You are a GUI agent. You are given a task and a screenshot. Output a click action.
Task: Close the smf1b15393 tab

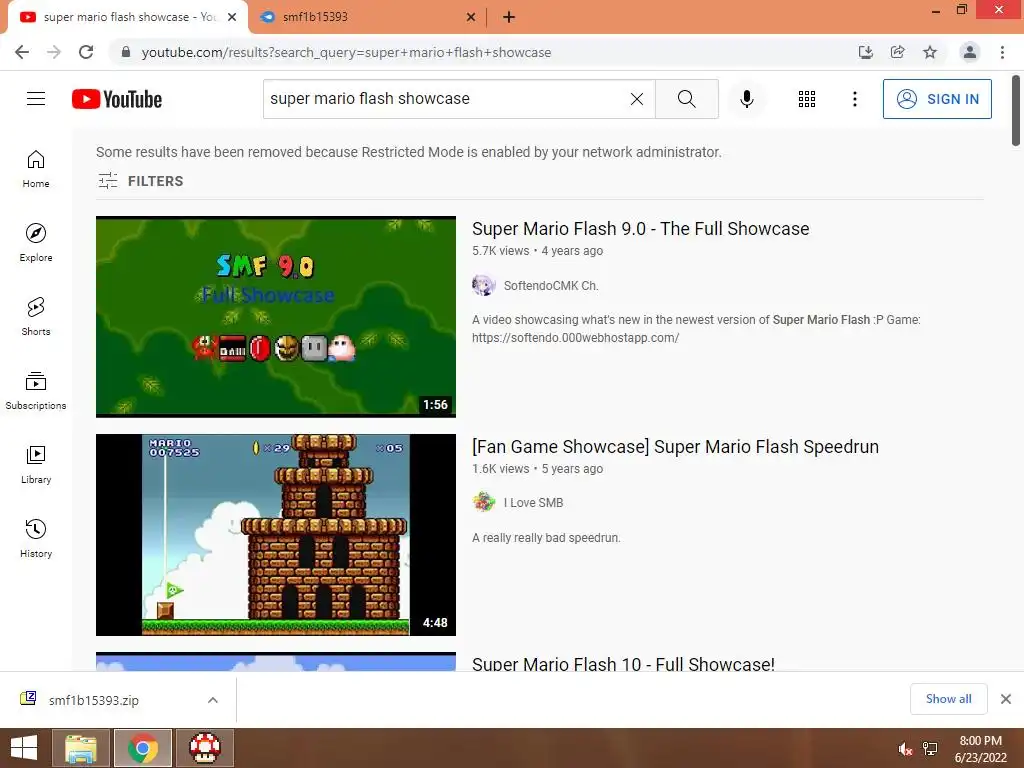(471, 17)
